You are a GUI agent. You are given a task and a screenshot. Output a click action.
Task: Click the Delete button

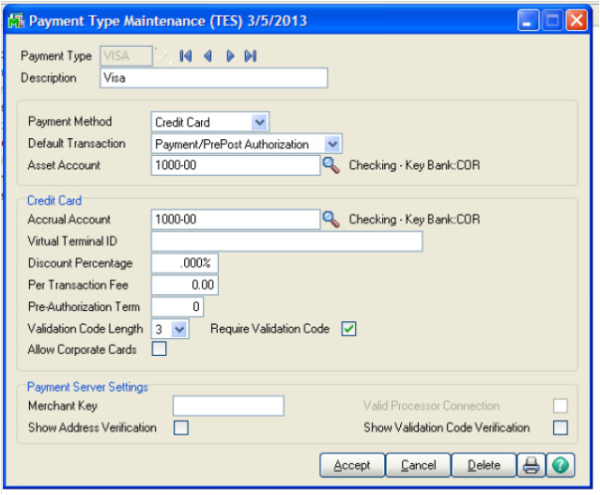coord(483,465)
